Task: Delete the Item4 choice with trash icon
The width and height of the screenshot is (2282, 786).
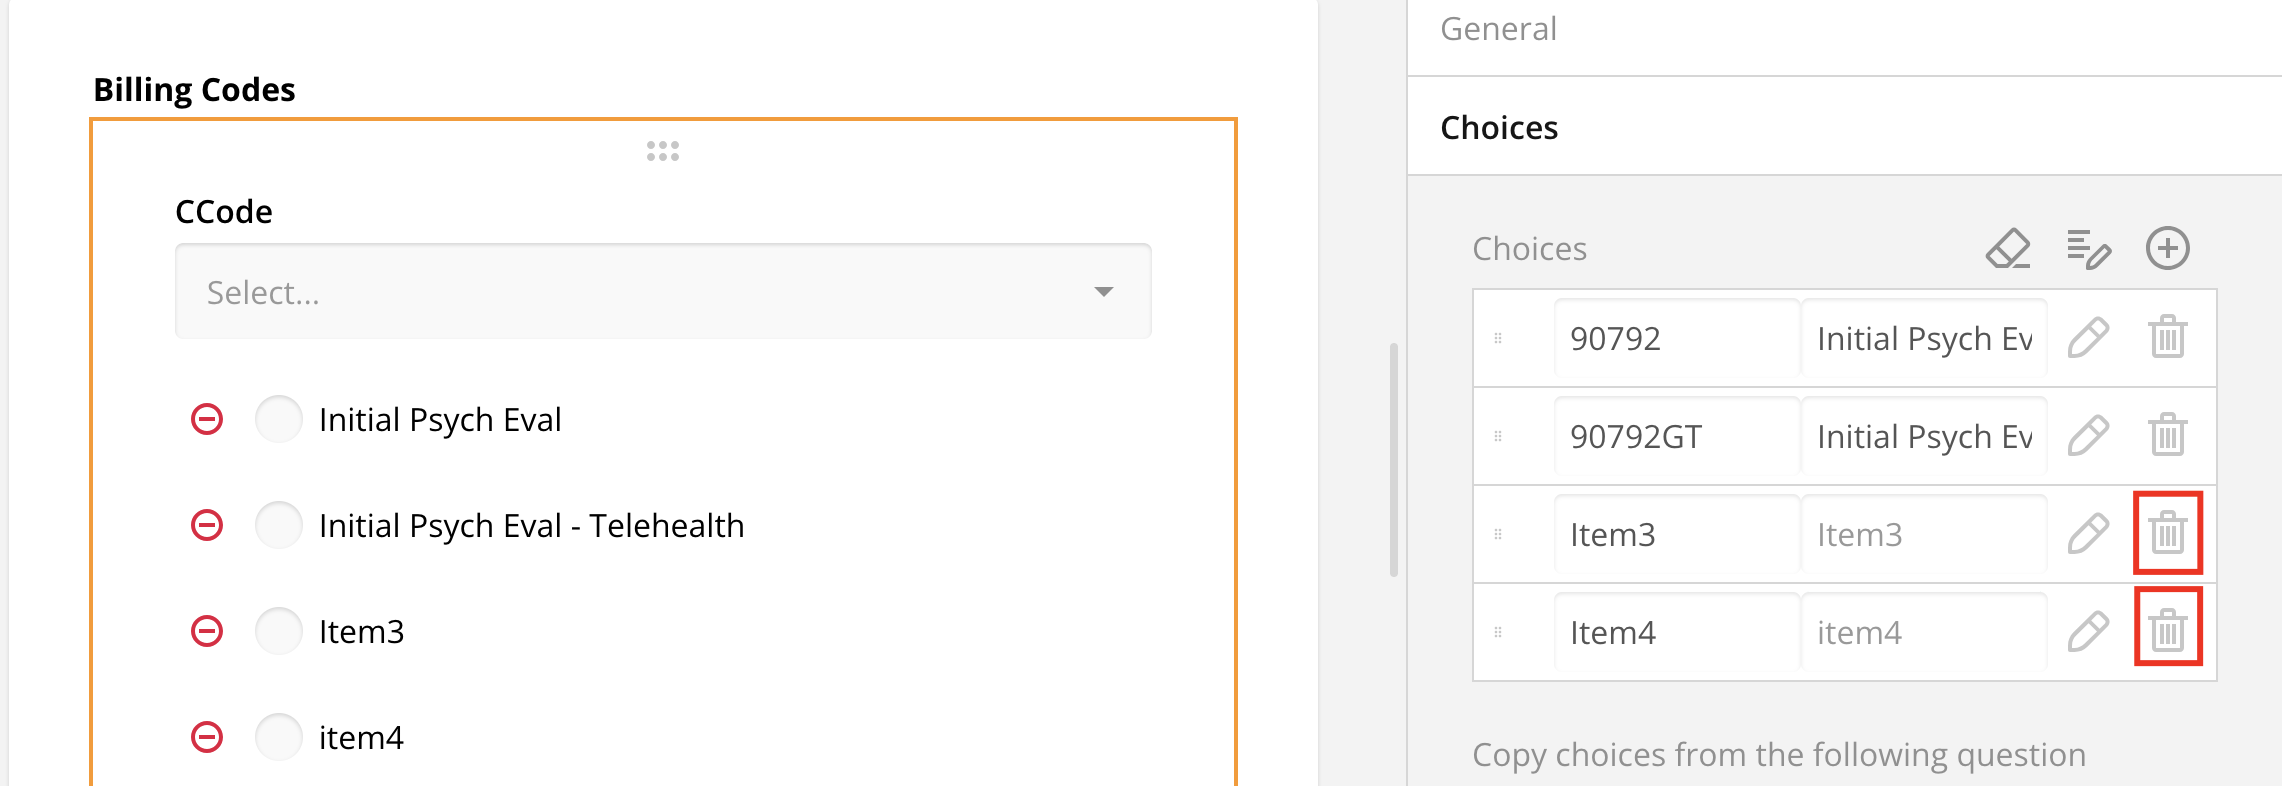Action: click(x=2167, y=631)
